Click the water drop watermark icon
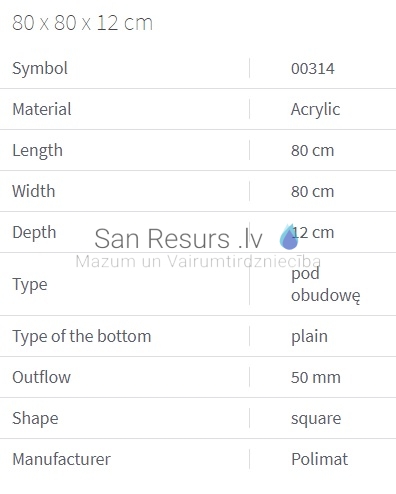This screenshot has width=396, height=494. click(289, 237)
